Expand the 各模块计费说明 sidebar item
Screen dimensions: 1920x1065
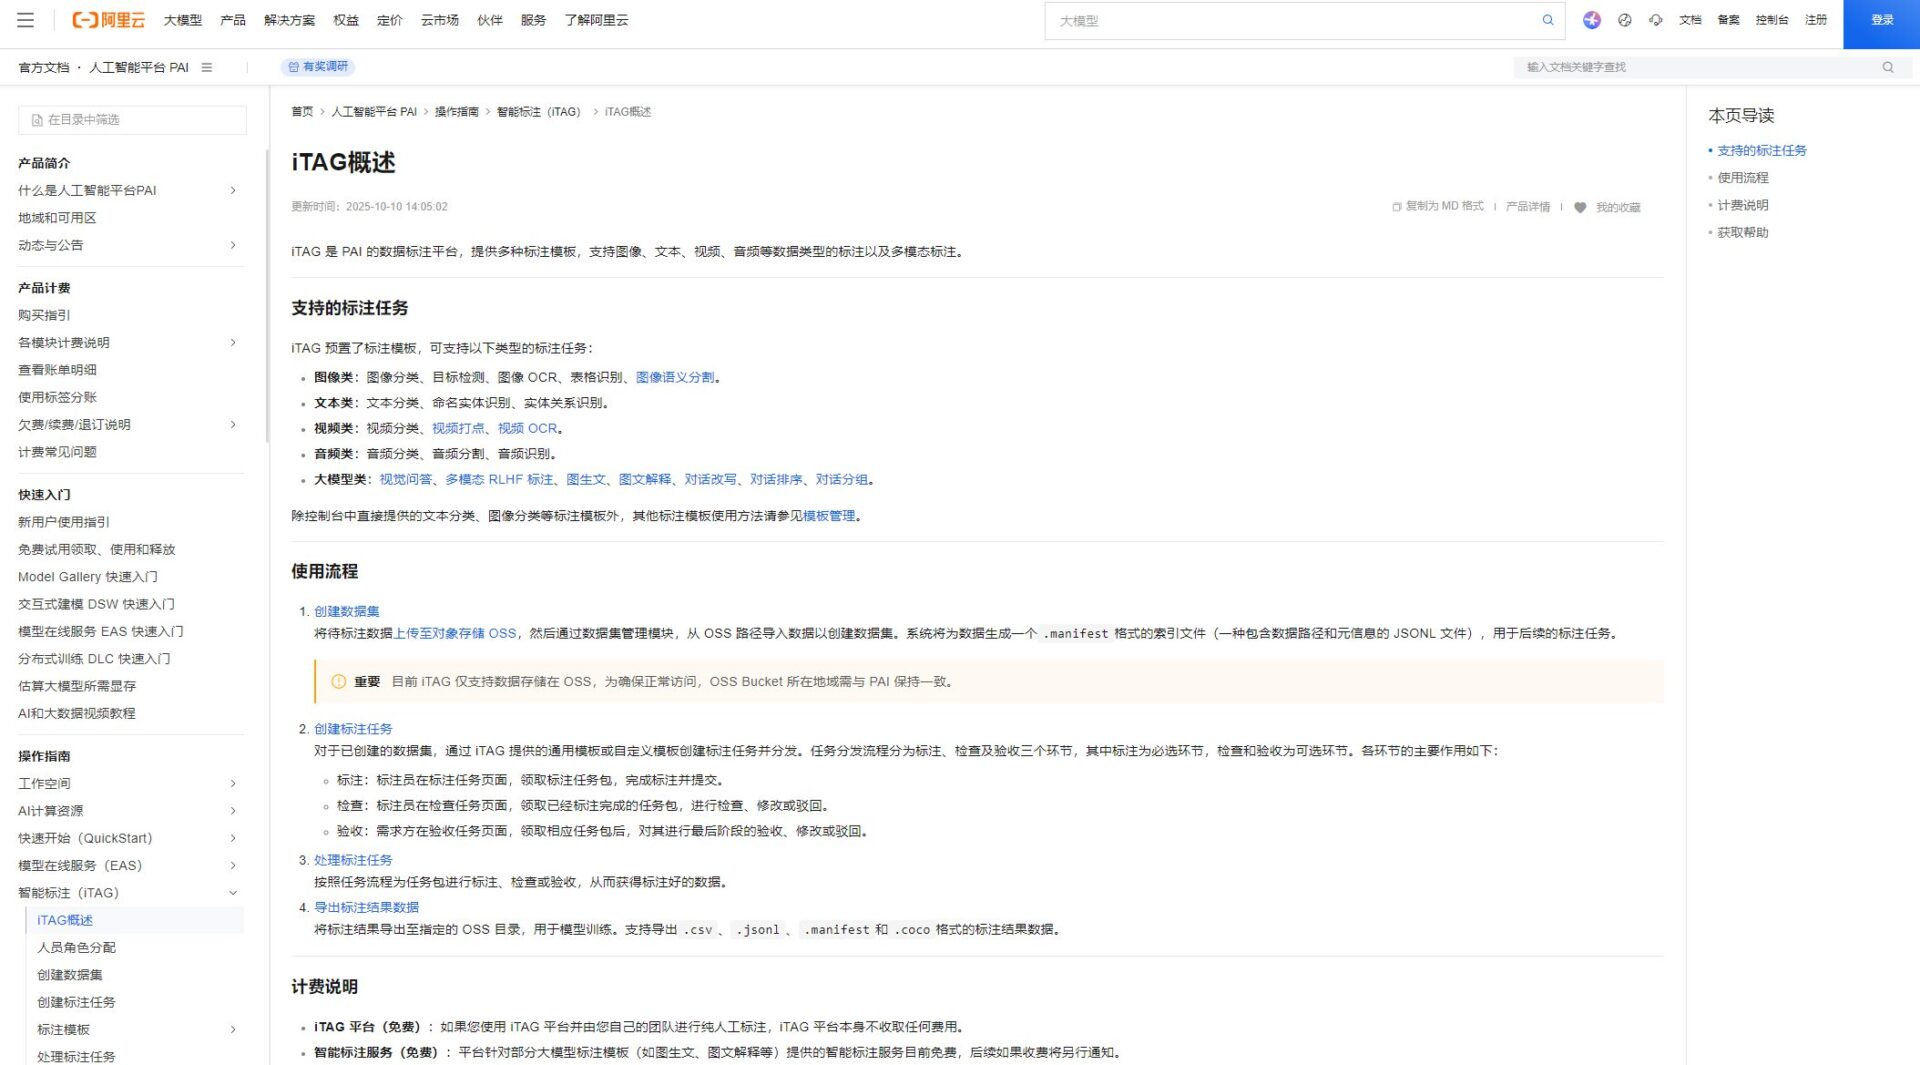pyautogui.click(x=233, y=343)
